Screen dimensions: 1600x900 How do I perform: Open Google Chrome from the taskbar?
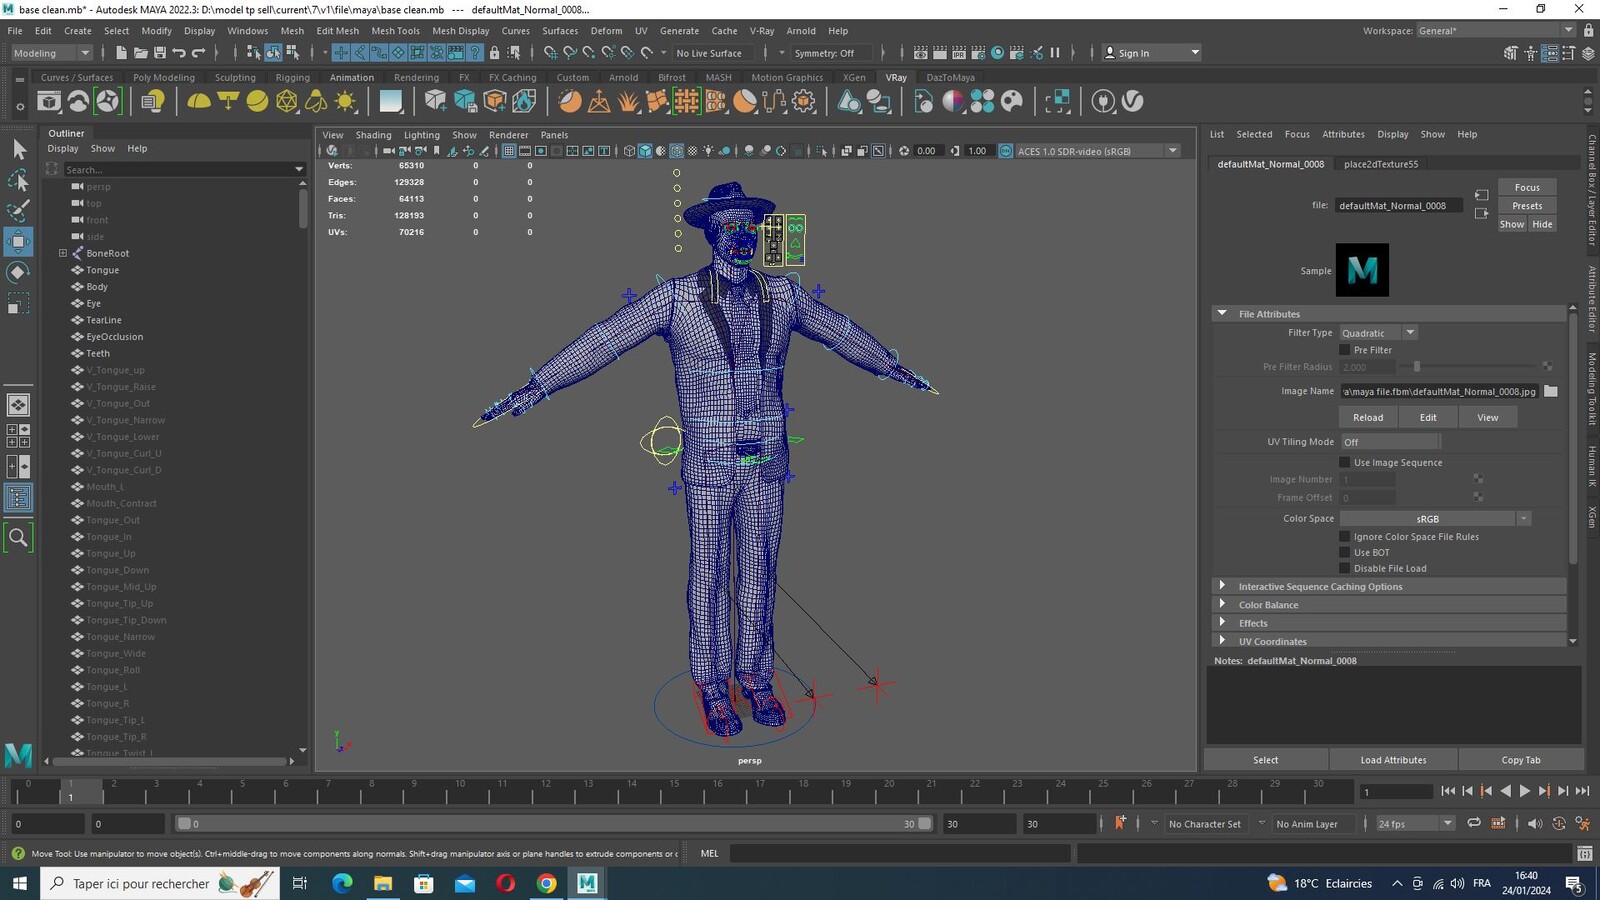(546, 883)
